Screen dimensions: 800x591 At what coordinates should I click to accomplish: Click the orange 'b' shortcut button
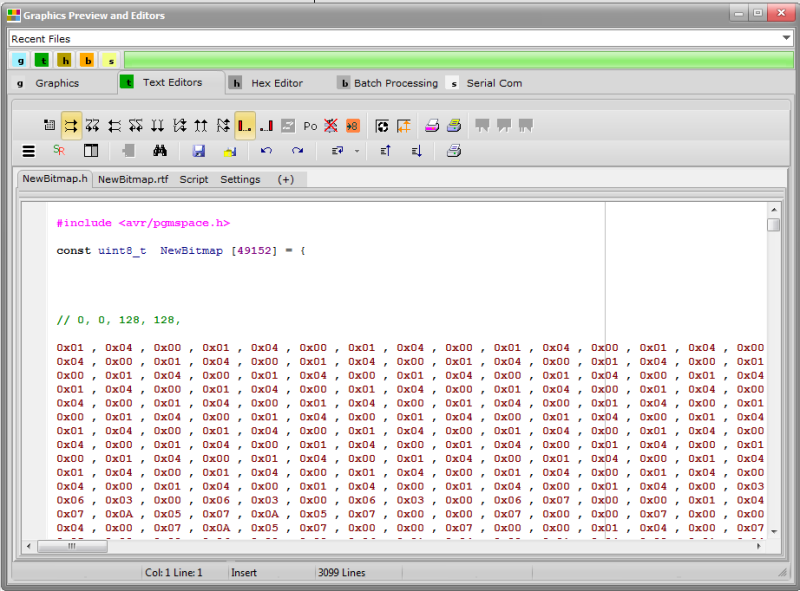tap(88, 61)
